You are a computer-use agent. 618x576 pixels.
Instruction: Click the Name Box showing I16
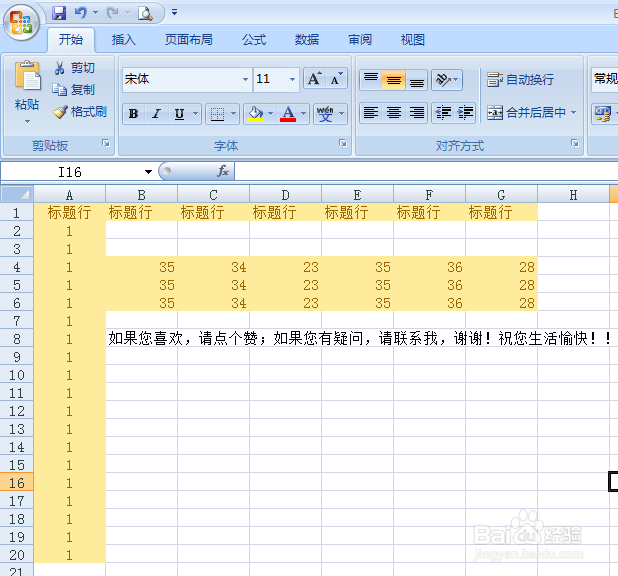pyautogui.click(x=70, y=172)
